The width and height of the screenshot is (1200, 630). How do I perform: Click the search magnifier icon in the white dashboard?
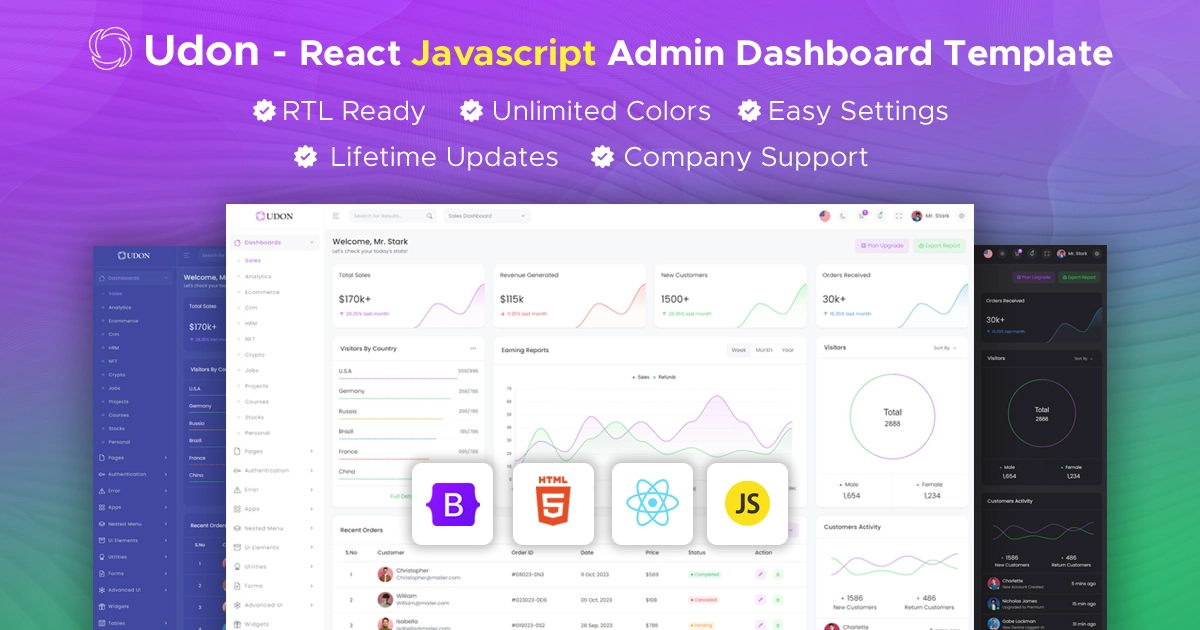pyautogui.click(x=430, y=216)
